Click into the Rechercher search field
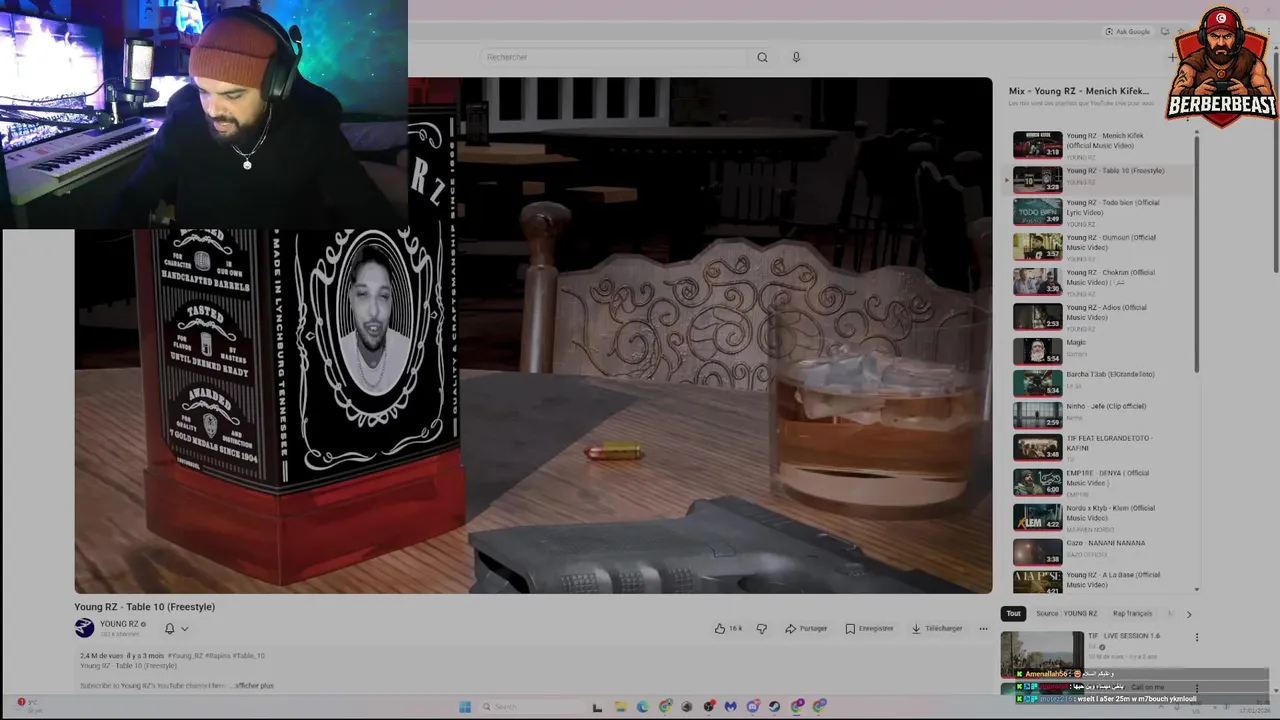This screenshot has height=720, width=1280. 613,57
